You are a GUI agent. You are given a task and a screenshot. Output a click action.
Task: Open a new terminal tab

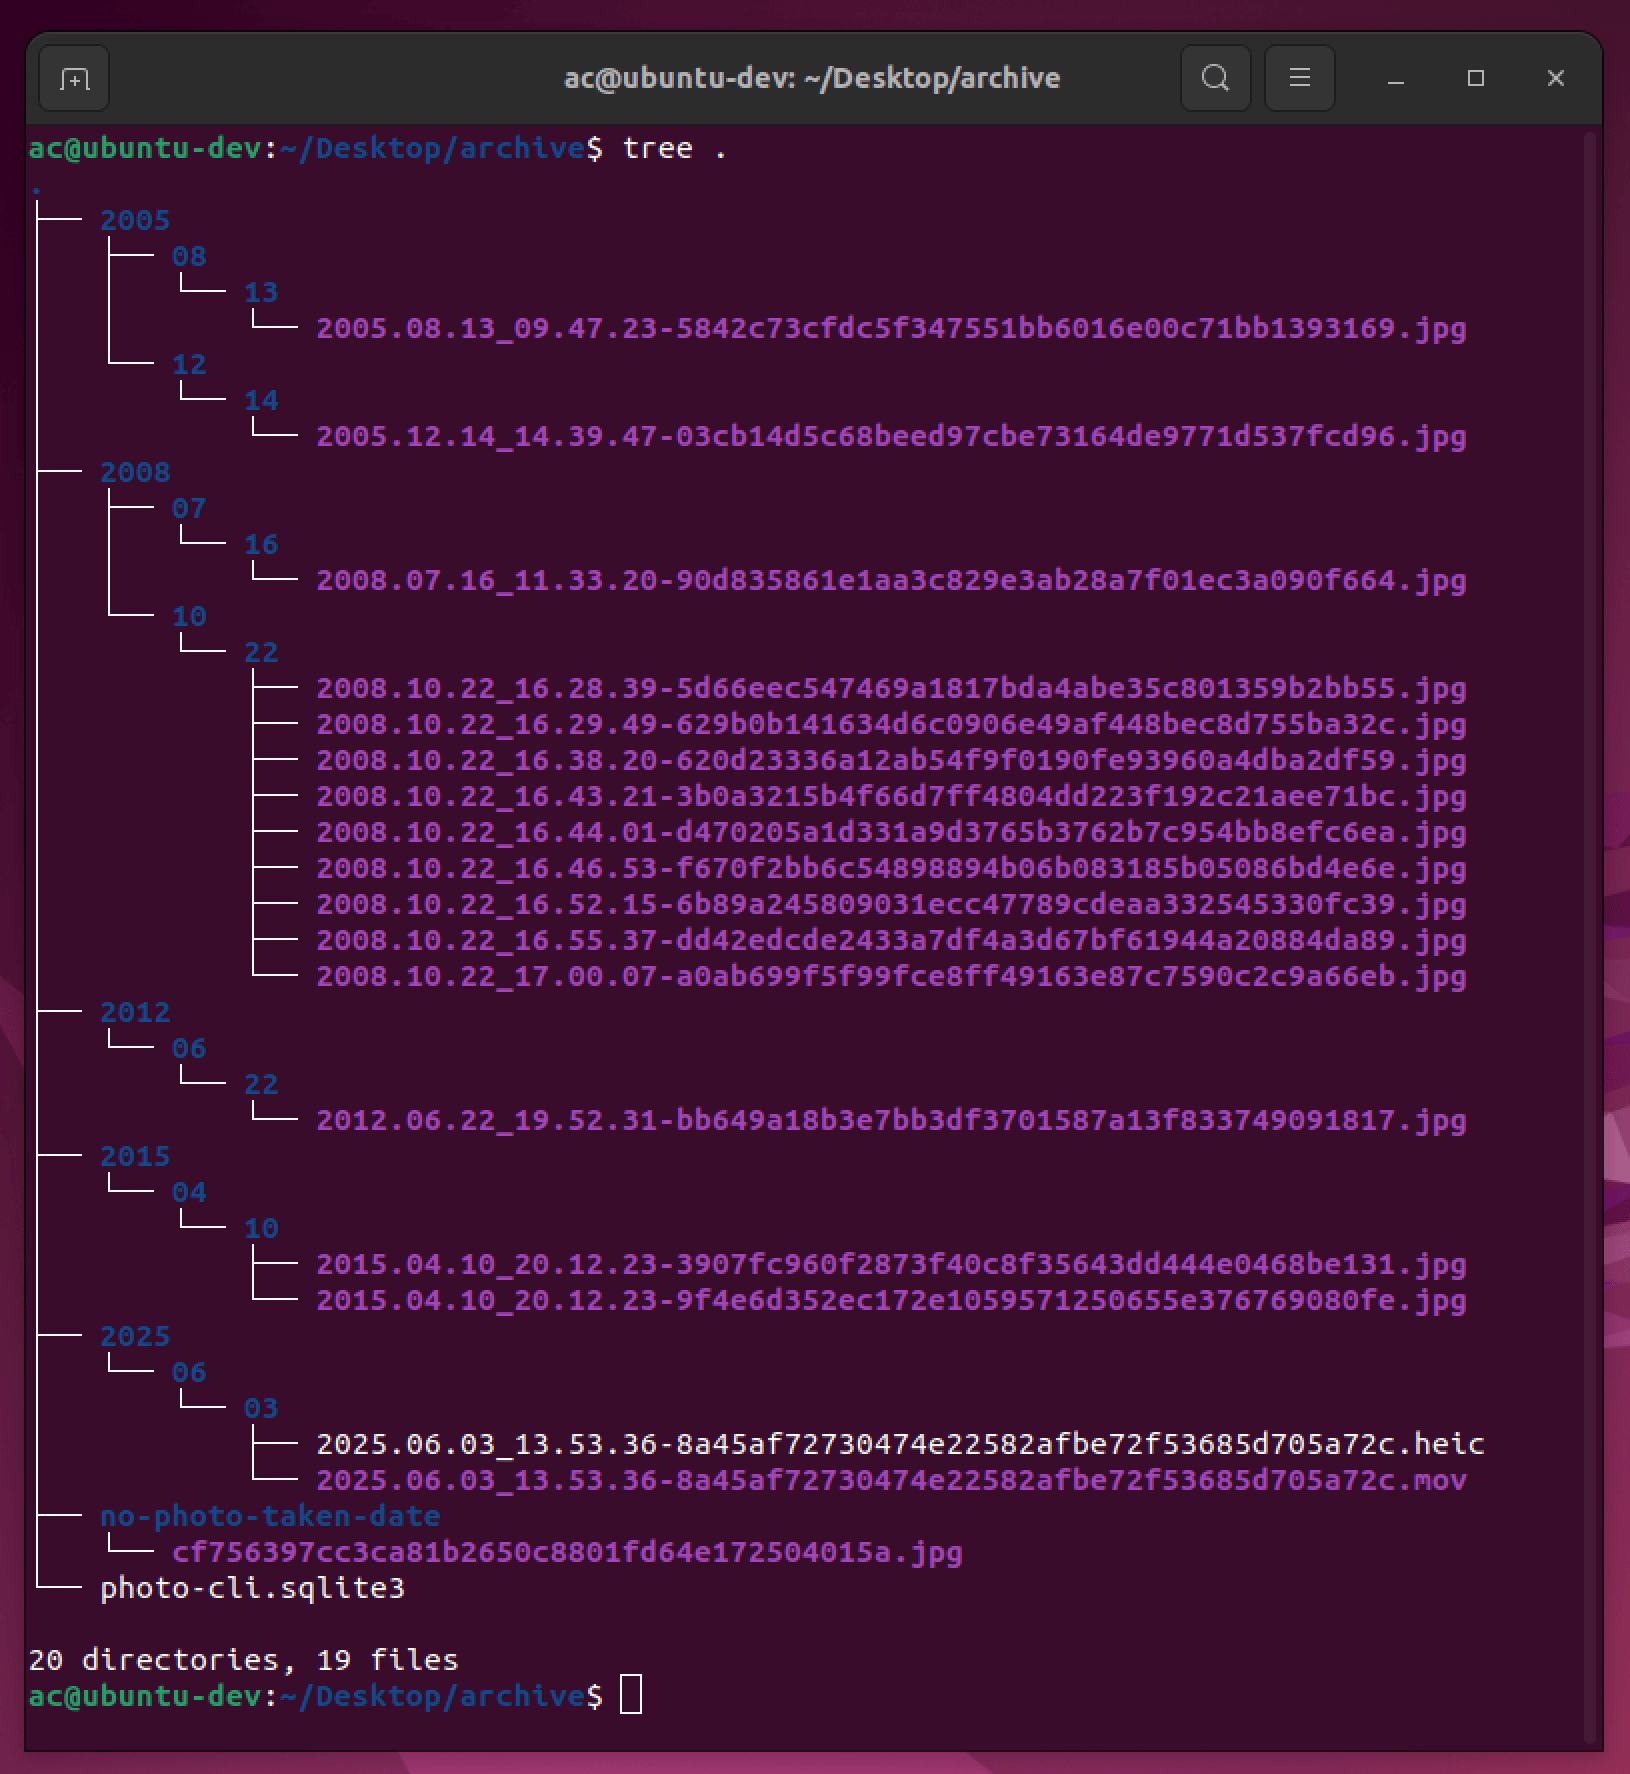[x=74, y=78]
